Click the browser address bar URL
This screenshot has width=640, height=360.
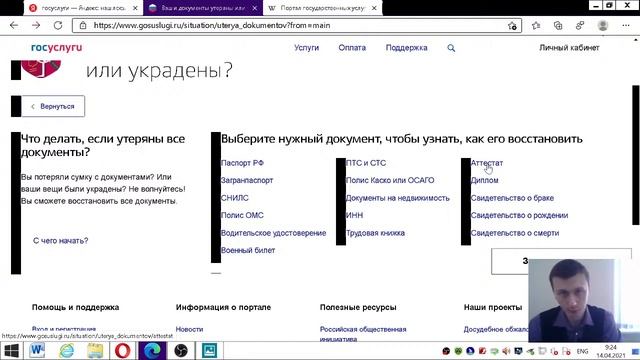click(212, 25)
